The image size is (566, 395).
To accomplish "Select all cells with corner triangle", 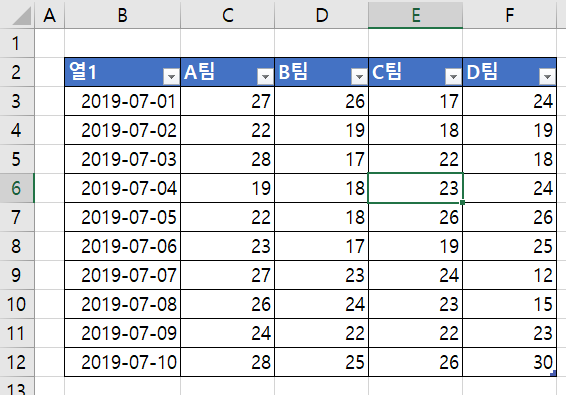I will click(x=21, y=16).
